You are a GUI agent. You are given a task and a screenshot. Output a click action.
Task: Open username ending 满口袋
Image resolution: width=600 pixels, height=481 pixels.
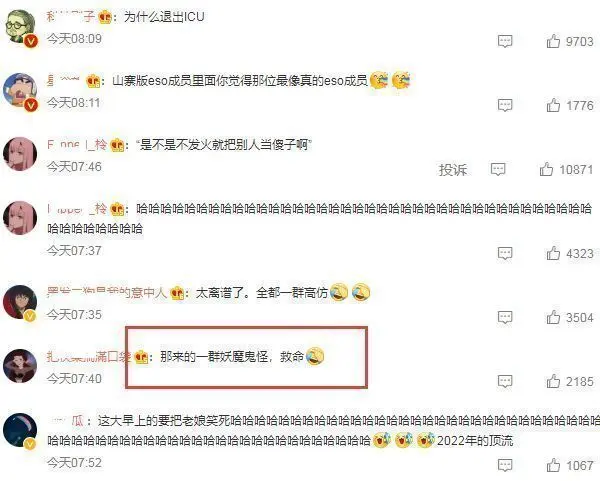[89, 357]
